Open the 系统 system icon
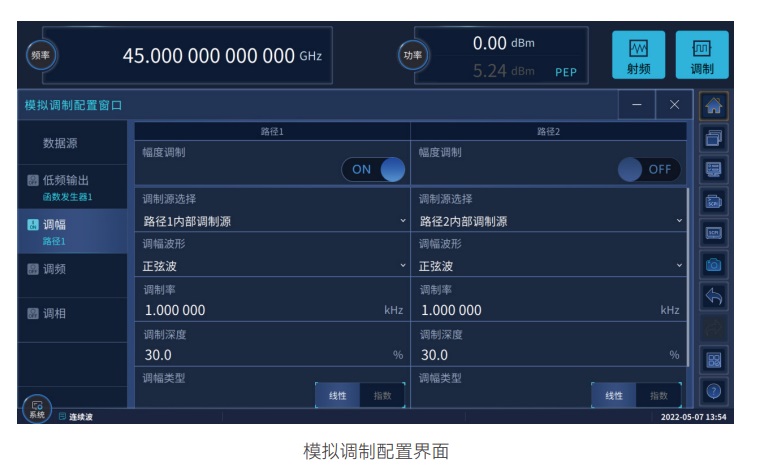This screenshot has width=769, height=467. [x=36, y=408]
